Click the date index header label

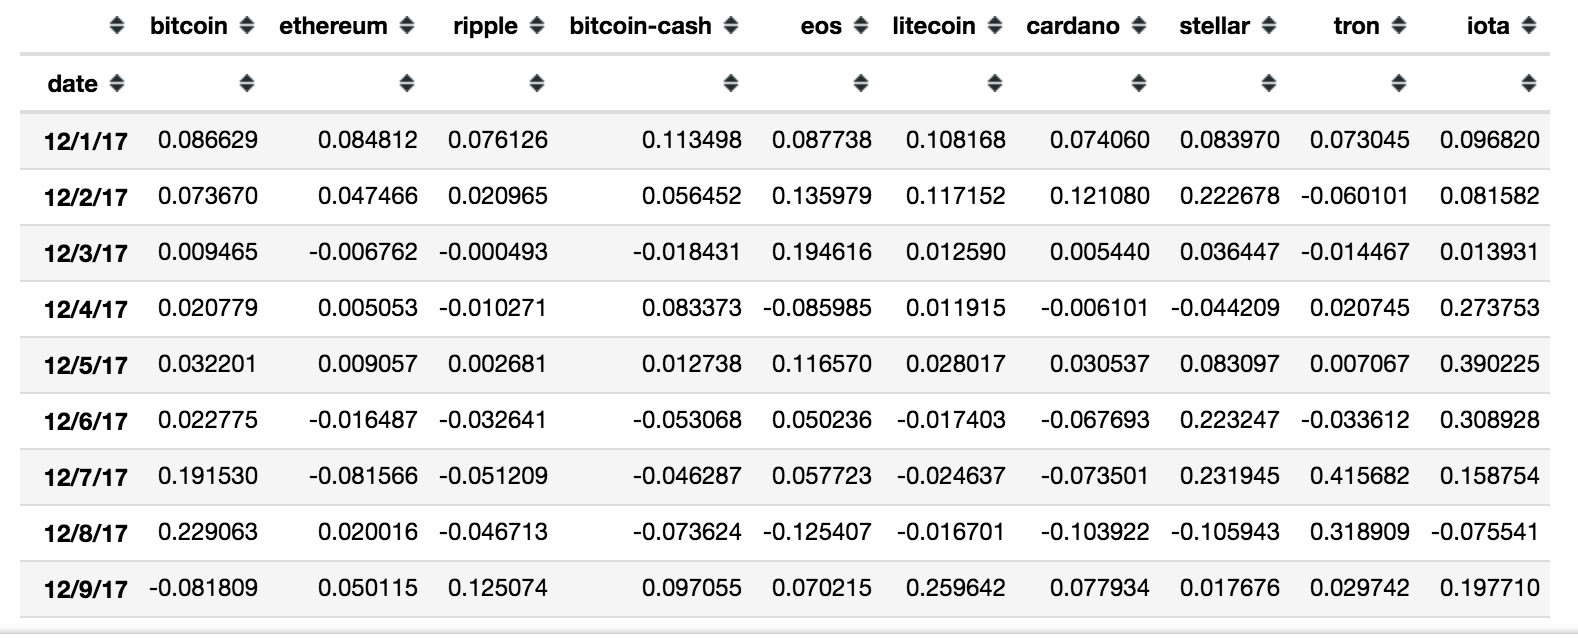pos(72,84)
